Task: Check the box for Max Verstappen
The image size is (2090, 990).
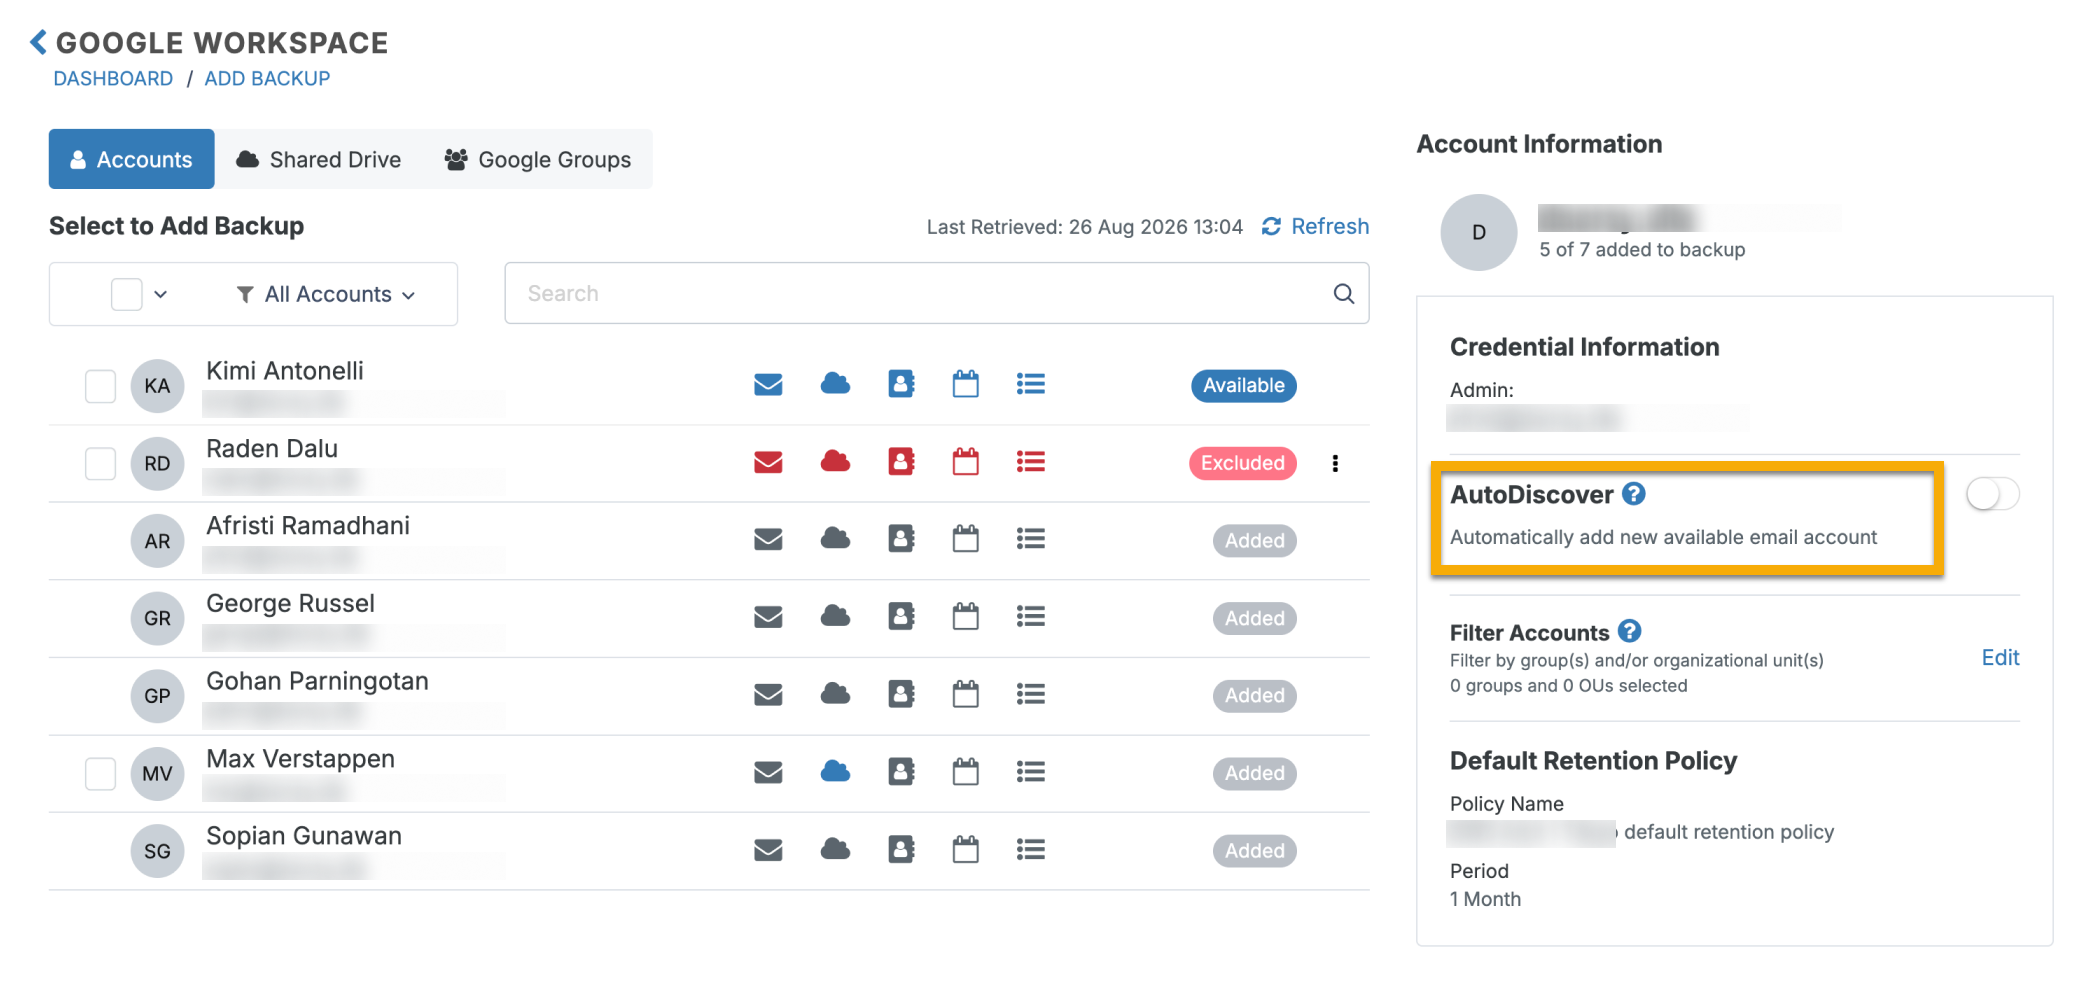Action: (100, 773)
